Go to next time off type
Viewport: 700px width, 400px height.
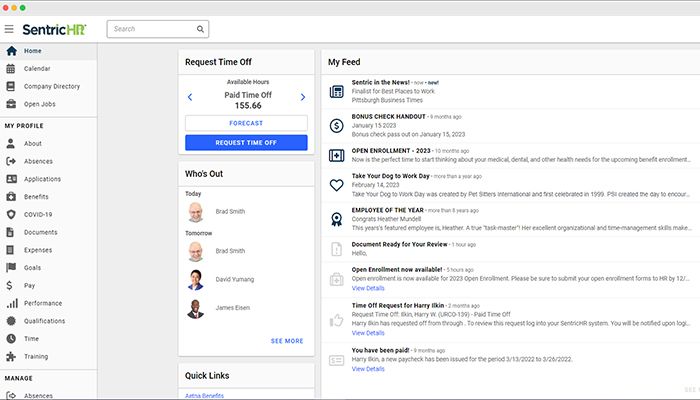tap(303, 97)
